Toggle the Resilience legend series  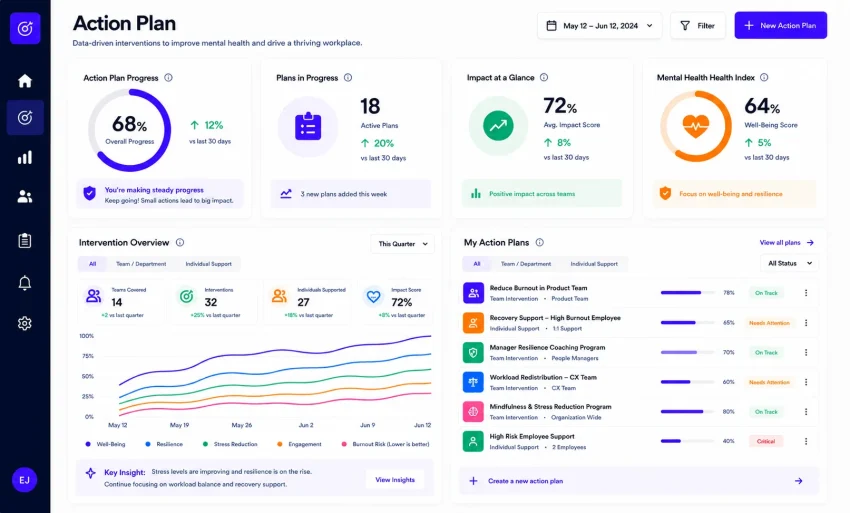tap(164, 444)
